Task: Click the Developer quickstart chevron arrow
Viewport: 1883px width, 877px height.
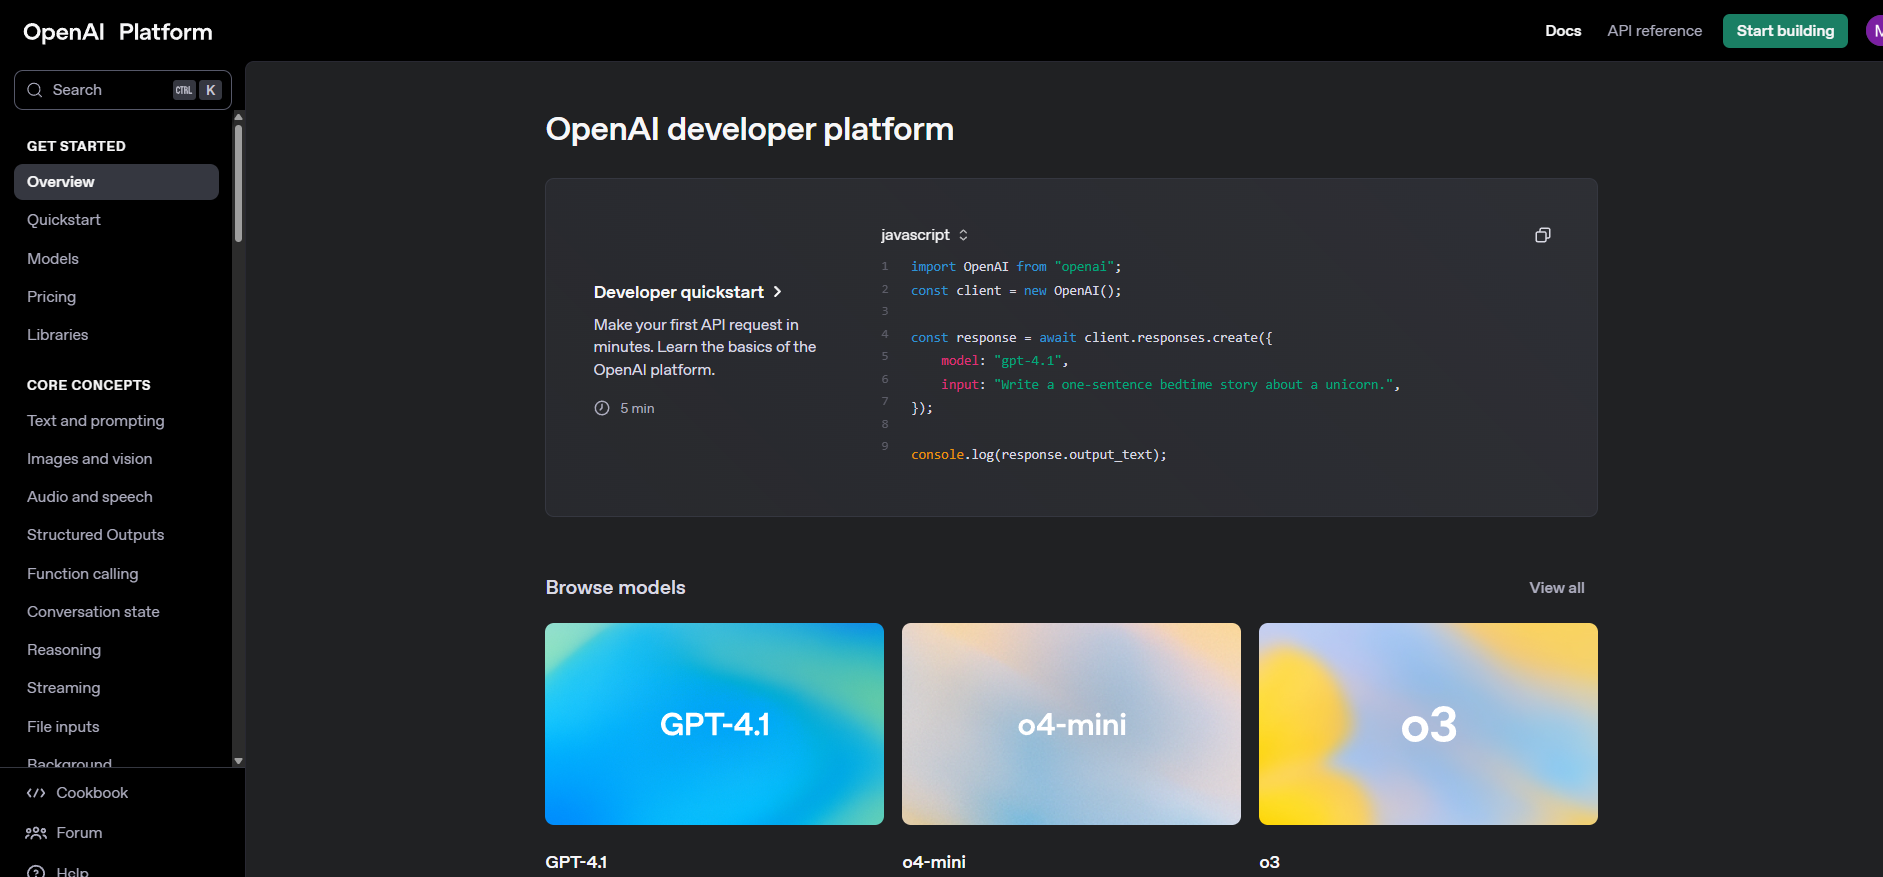Action: [777, 292]
